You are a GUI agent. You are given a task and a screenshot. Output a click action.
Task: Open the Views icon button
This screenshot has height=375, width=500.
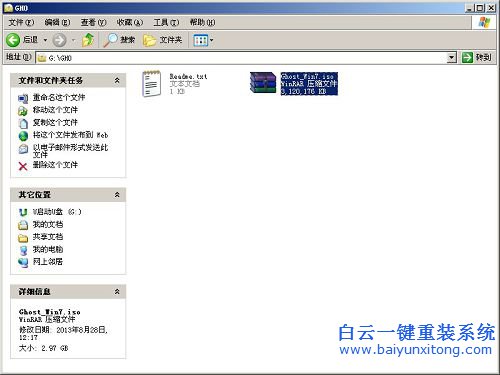(201, 40)
